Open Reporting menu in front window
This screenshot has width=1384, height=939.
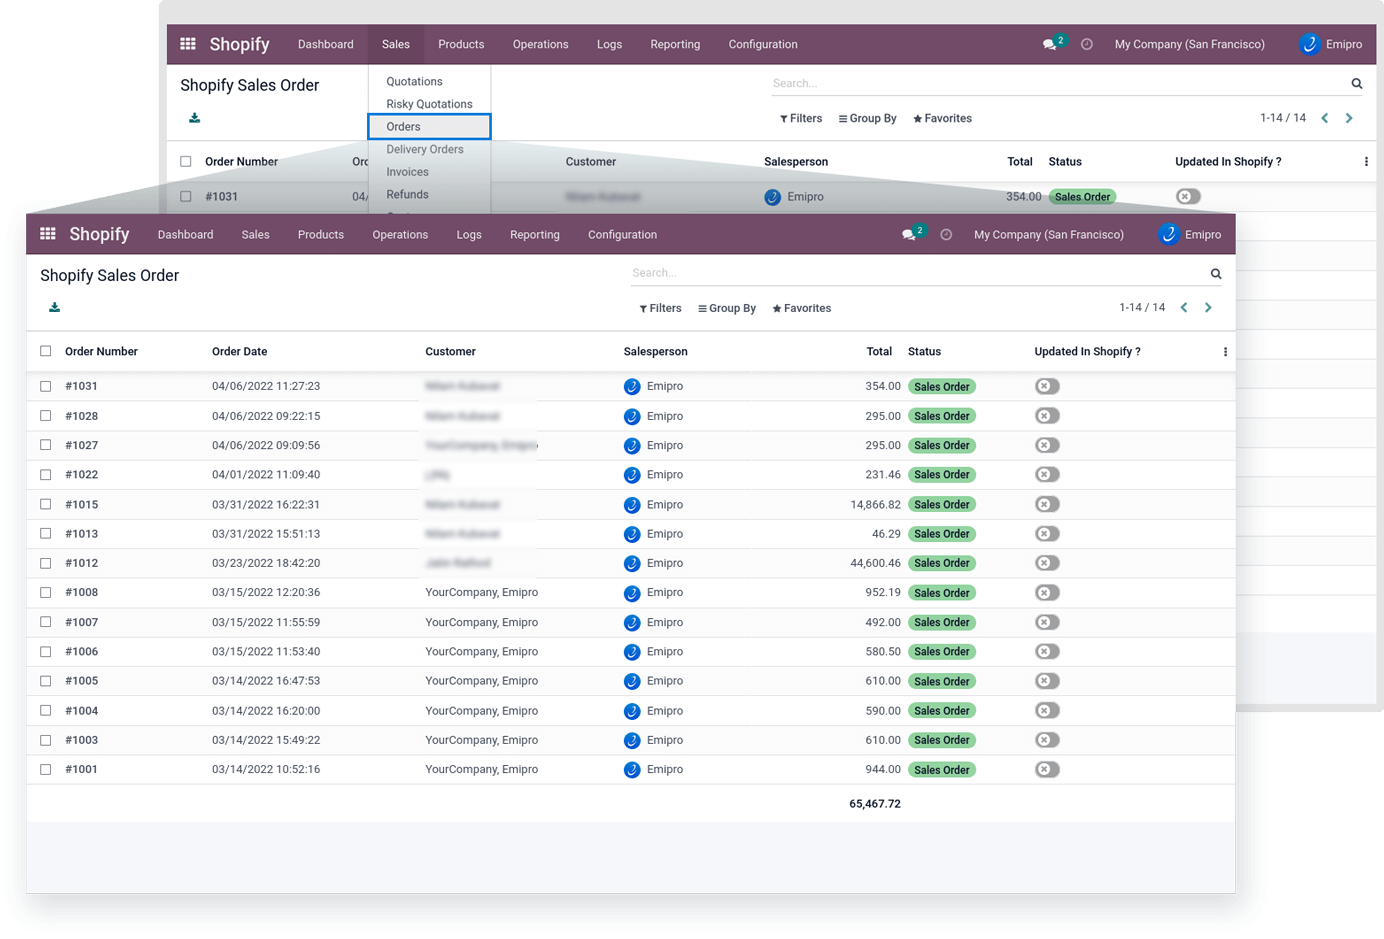pos(535,235)
